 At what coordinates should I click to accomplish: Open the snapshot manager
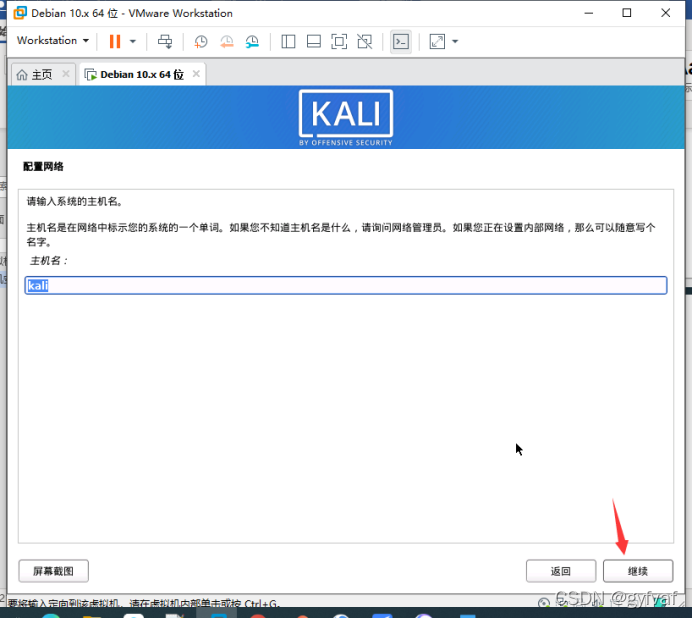coord(252,42)
